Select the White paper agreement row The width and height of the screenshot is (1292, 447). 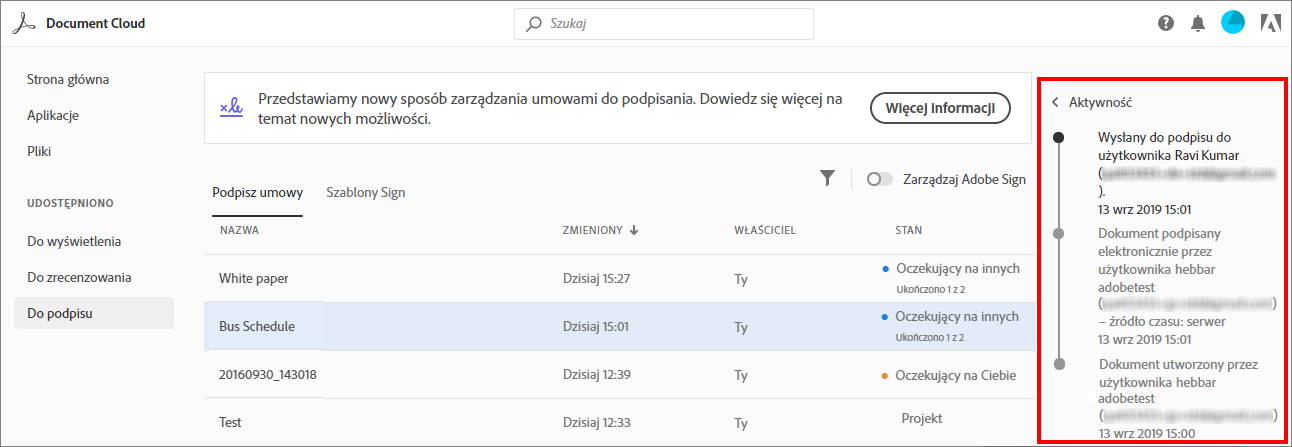[x=253, y=278]
